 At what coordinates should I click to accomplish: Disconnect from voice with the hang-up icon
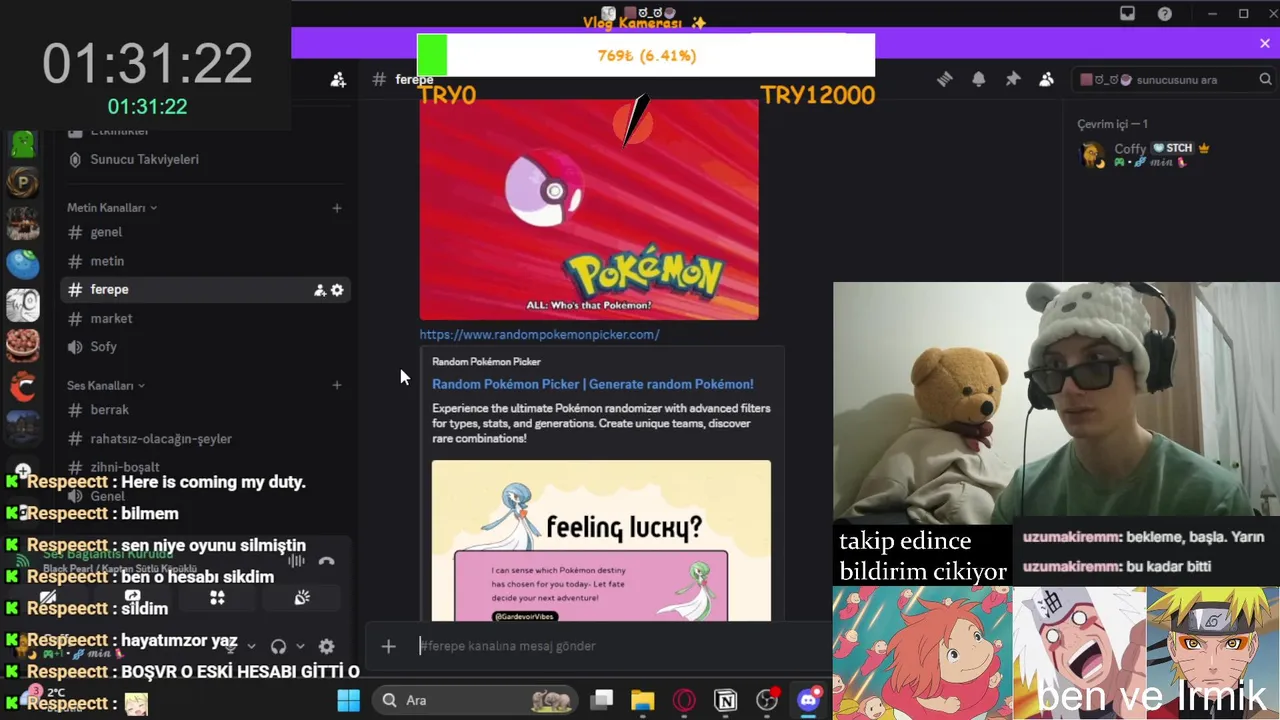(326, 560)
